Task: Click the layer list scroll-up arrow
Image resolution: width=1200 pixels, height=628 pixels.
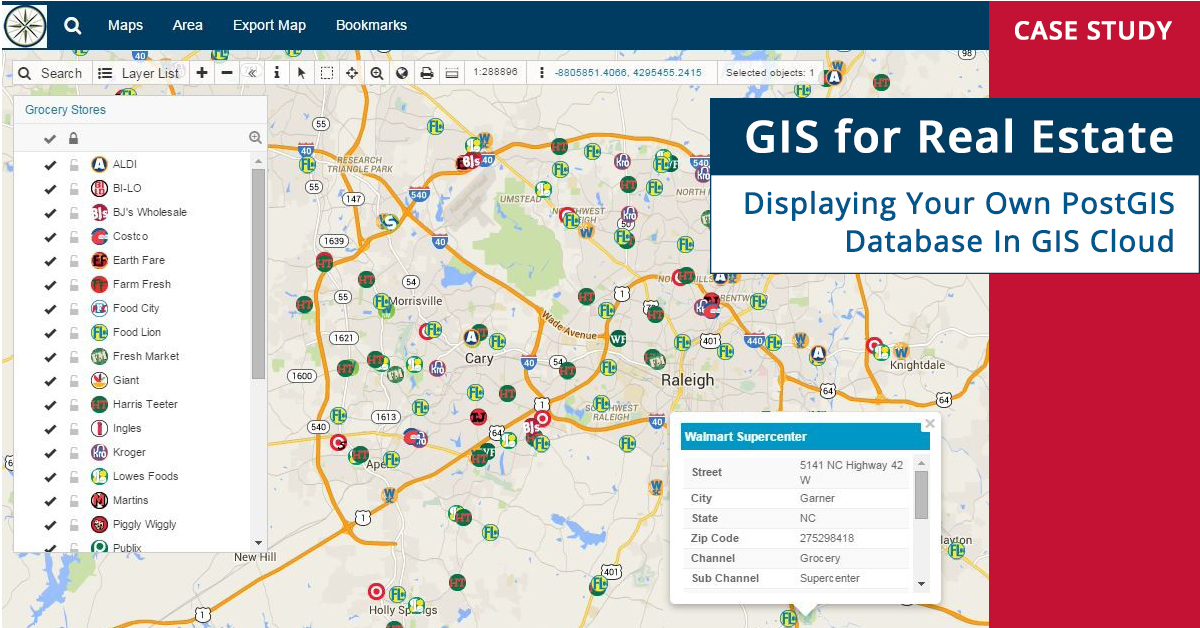Action: point(259,161)
